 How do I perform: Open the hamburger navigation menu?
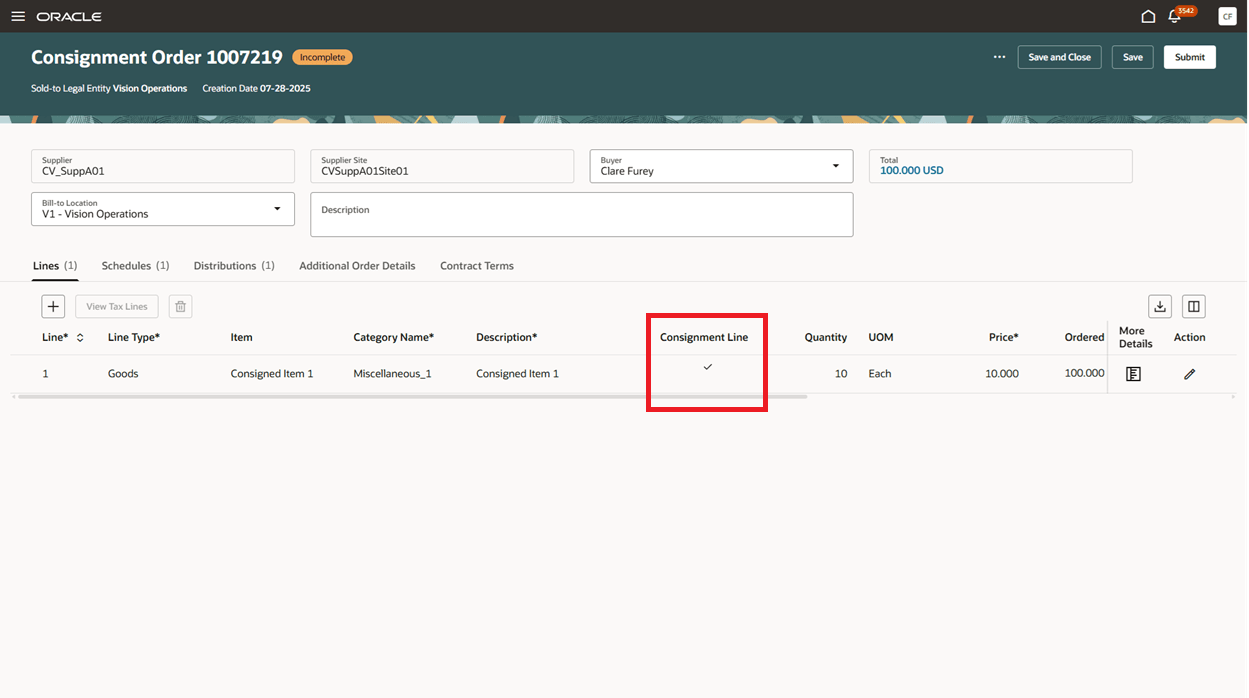pyautogui.click(x=18, y=16)
